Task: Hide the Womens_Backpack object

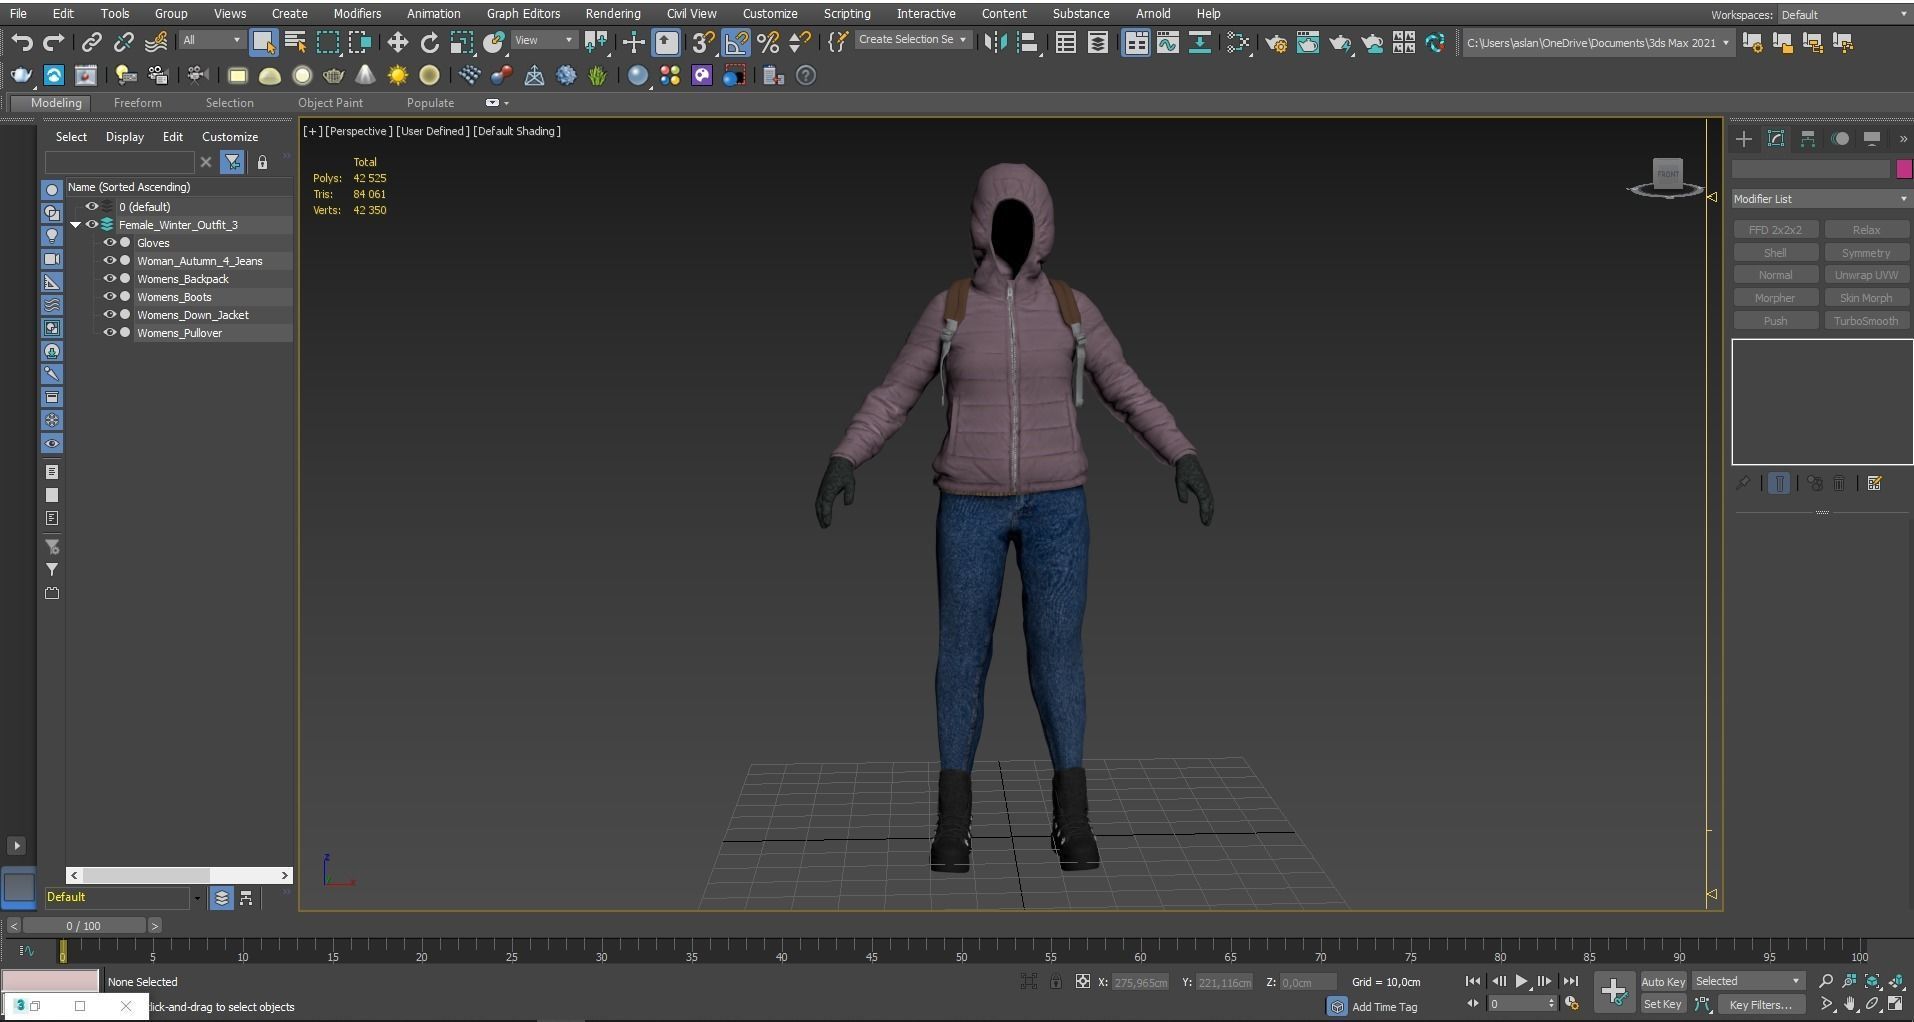Action: pyautogui.click(x=110, y=279)
